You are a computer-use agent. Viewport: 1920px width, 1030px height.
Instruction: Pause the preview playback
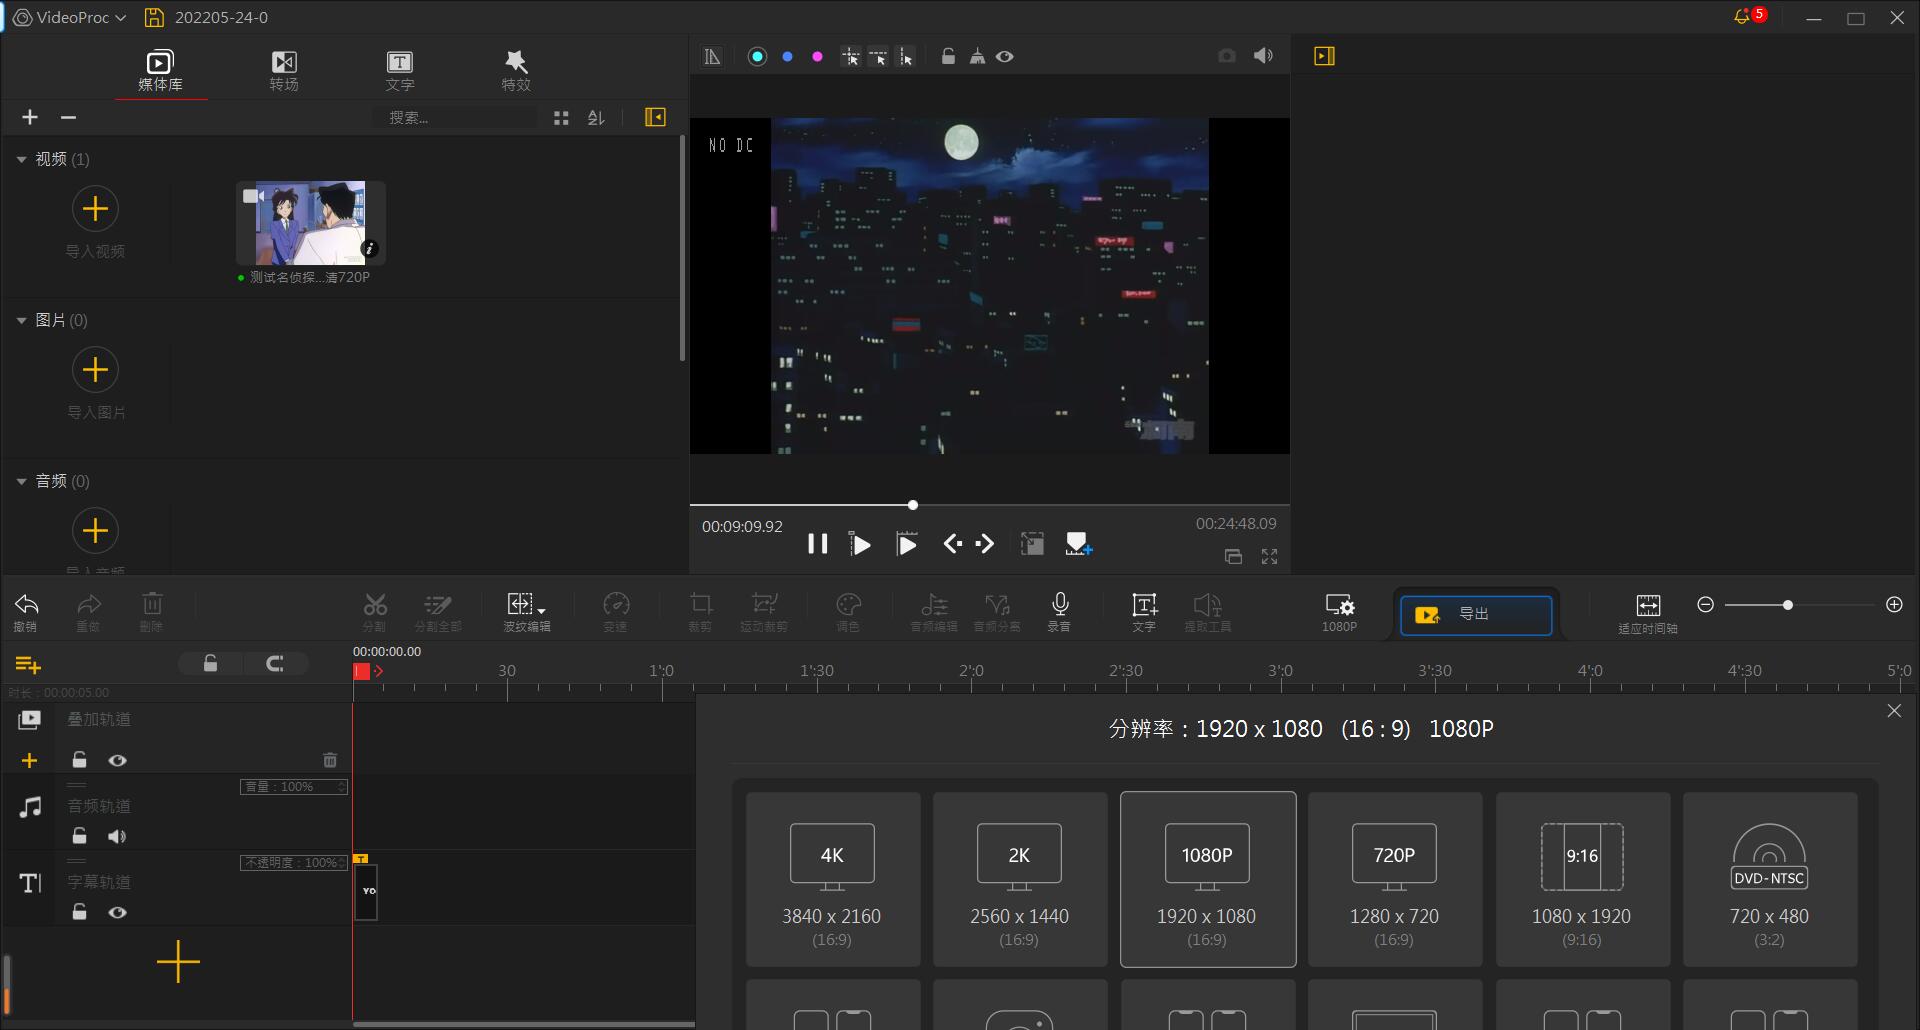pos(817,544)
